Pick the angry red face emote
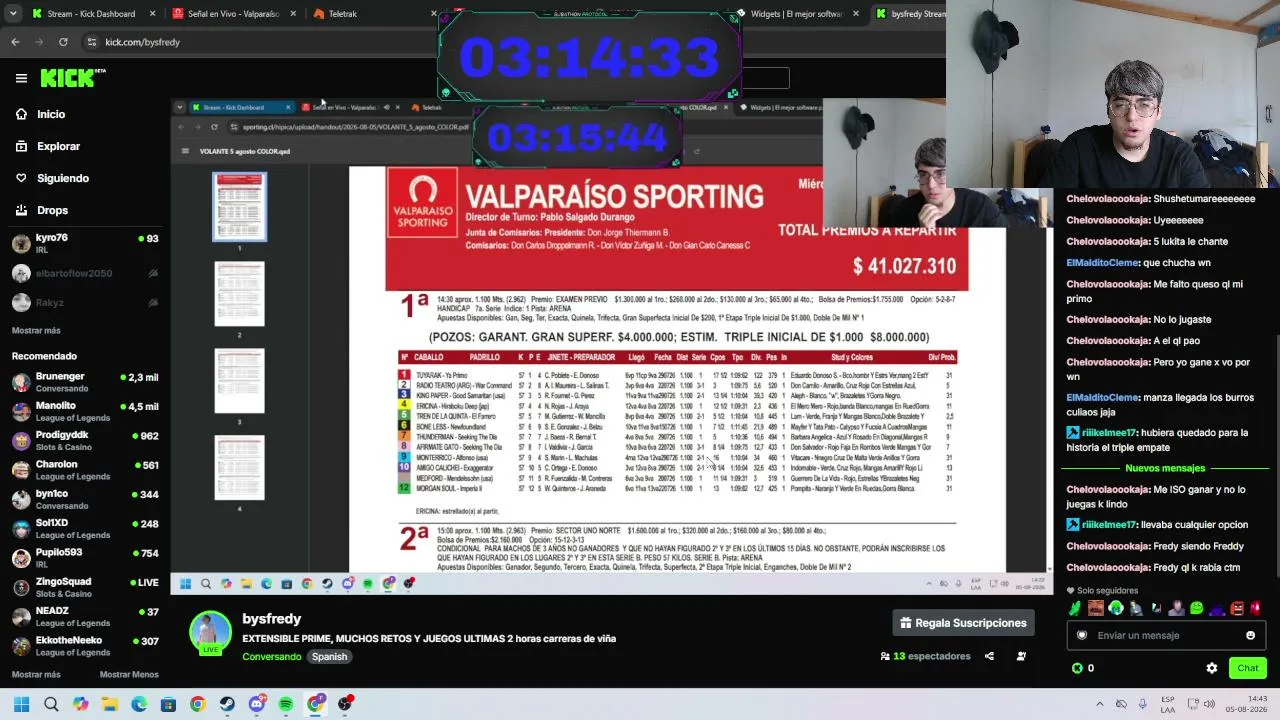Image resolution: width=1280 pixels, height=720 pixels. click(1237, 608)
